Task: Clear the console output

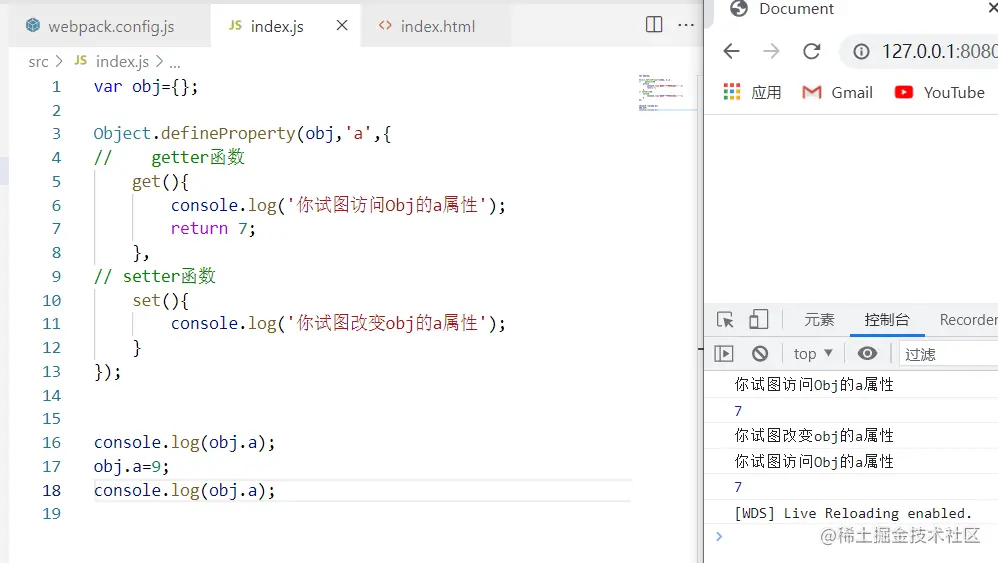Action: (x=760, y=354)
